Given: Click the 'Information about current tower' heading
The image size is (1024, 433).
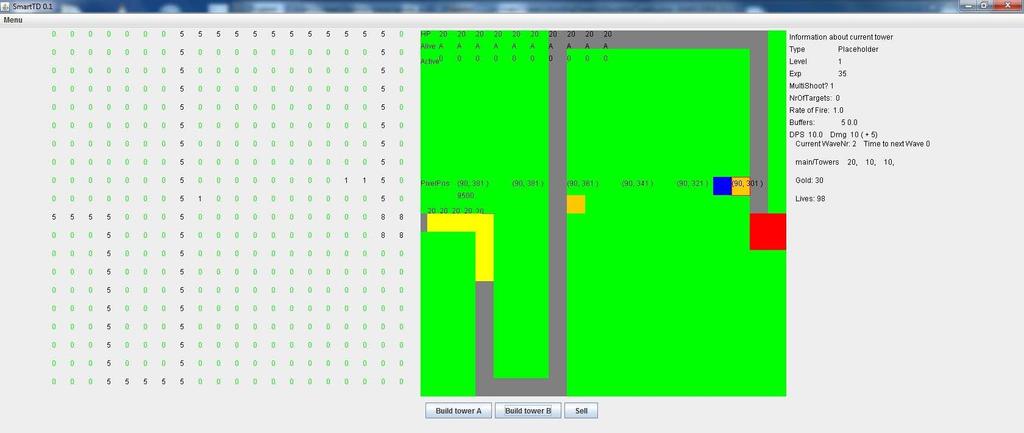Looking at the screenshot, I should point(840,37).
